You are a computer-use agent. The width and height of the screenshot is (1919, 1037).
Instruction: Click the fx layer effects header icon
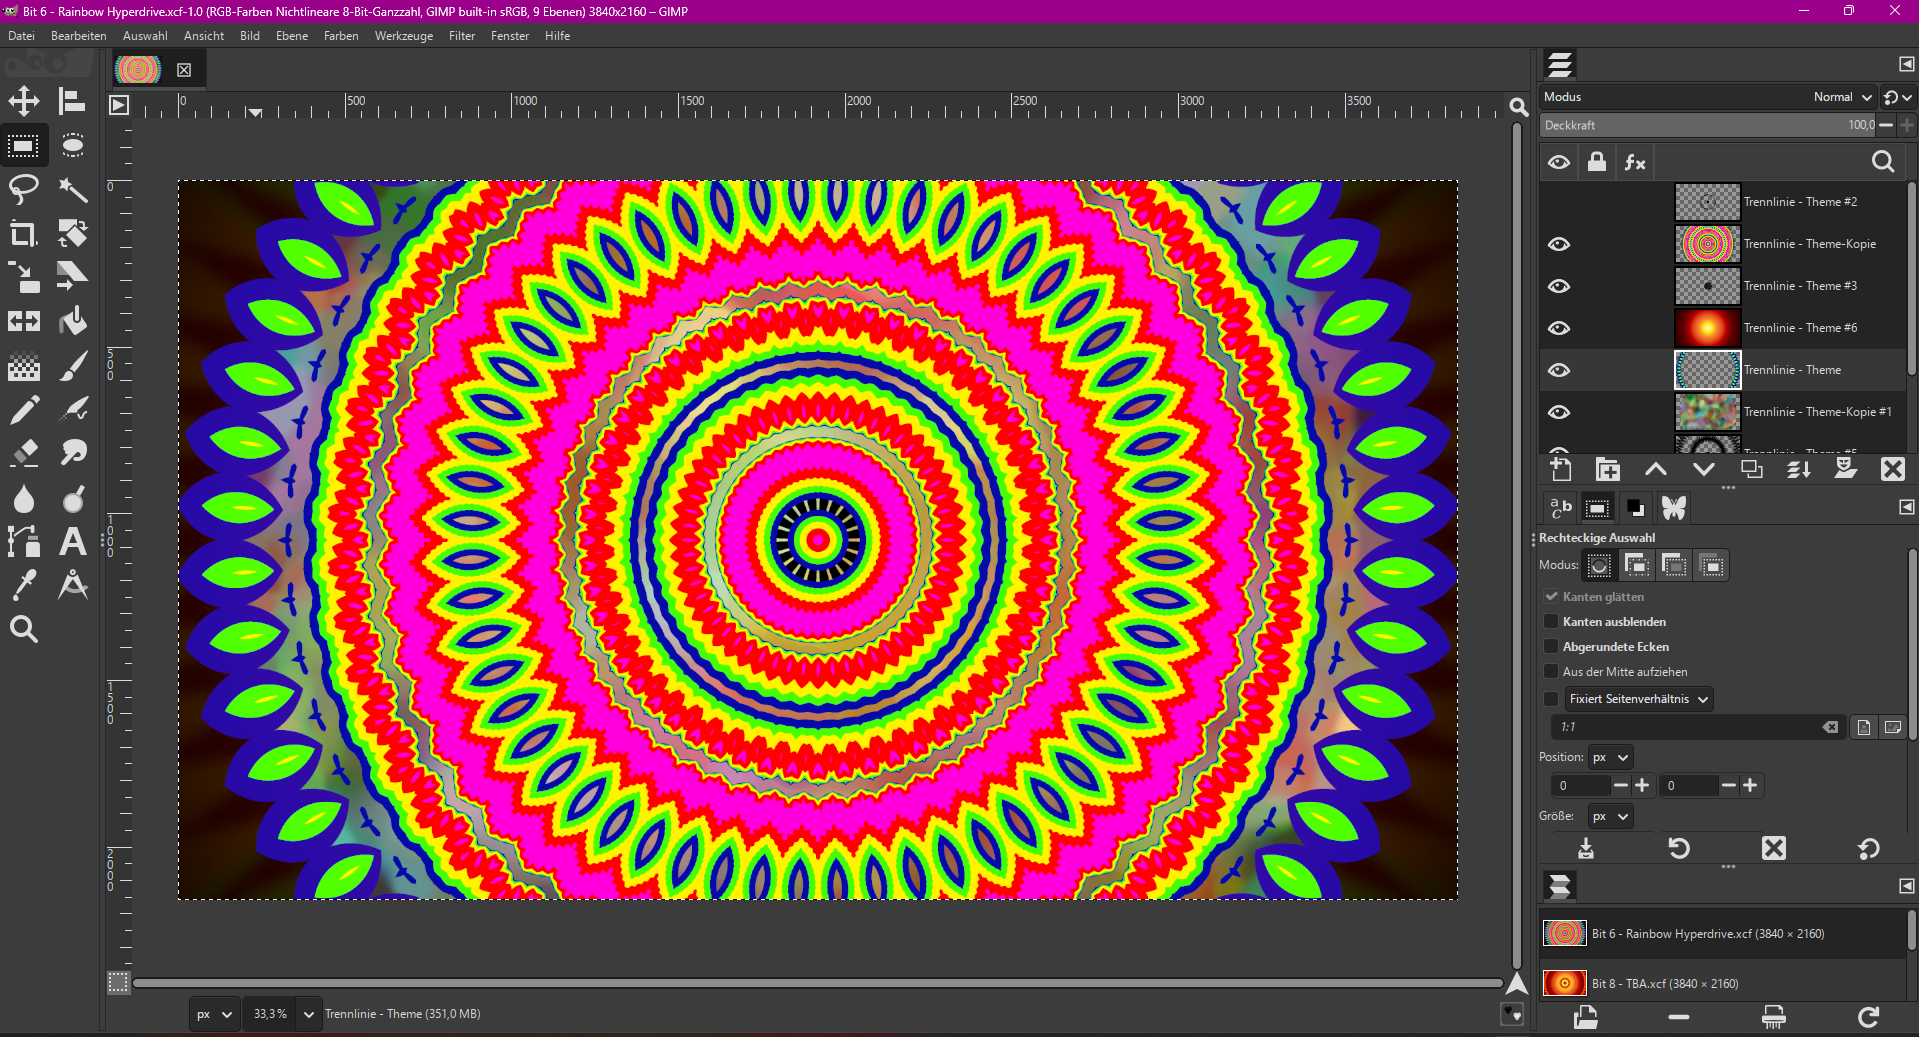pyautogui.click(x=1635, y=162)
